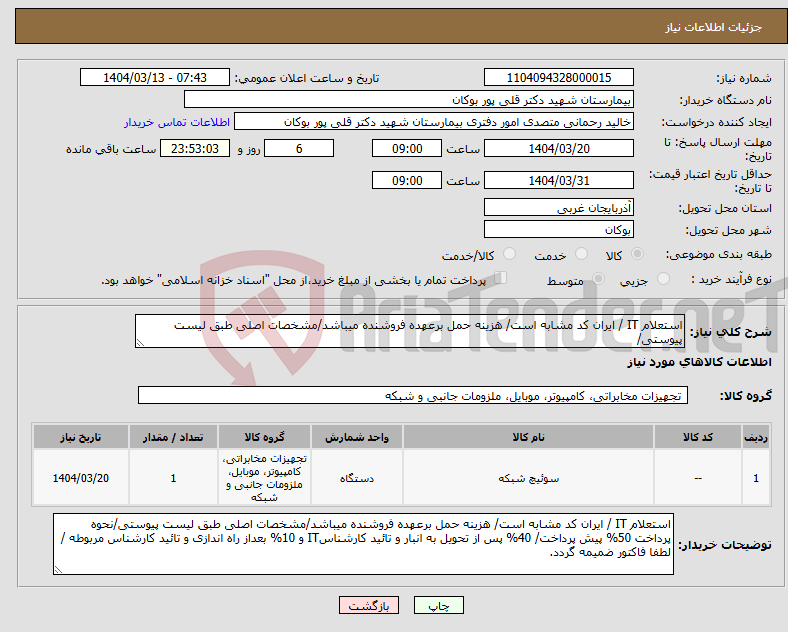Click the table cell with need date 1404/03/20

point(80,478)
